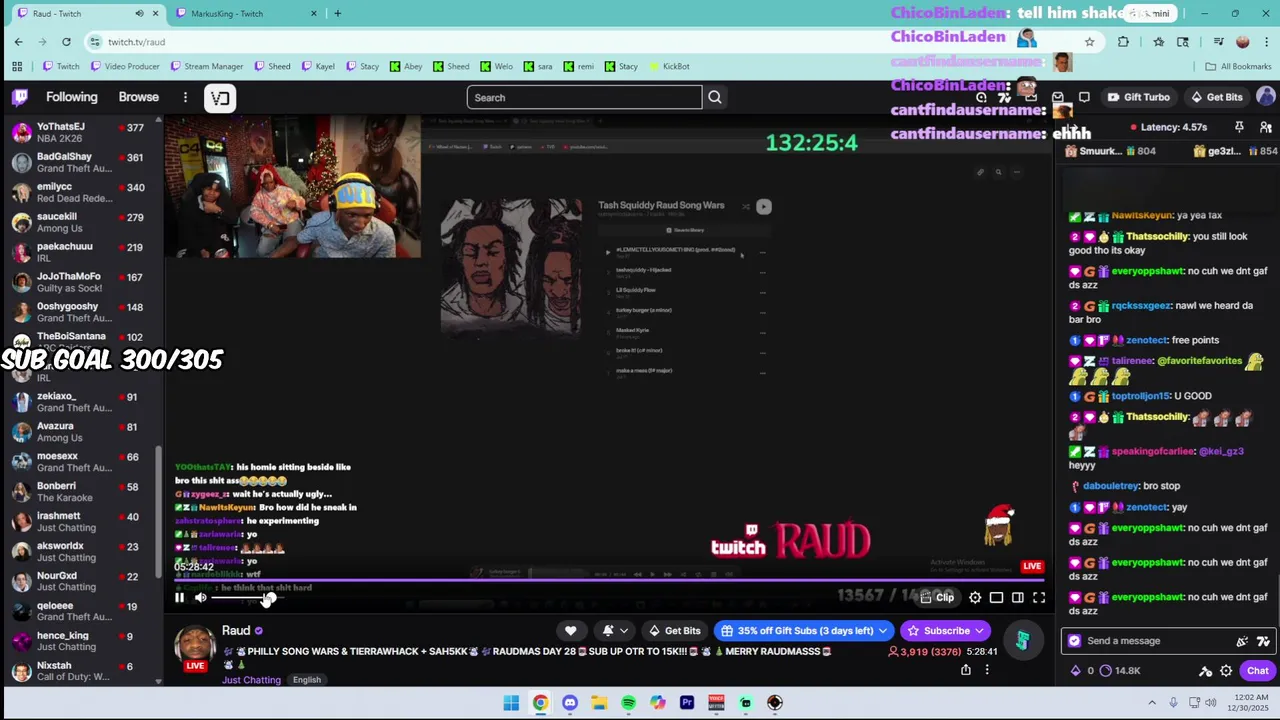This screenshot has height=720, width=1280.
Task: Mute the stream volume speaker icon
Action: point(201,597)
